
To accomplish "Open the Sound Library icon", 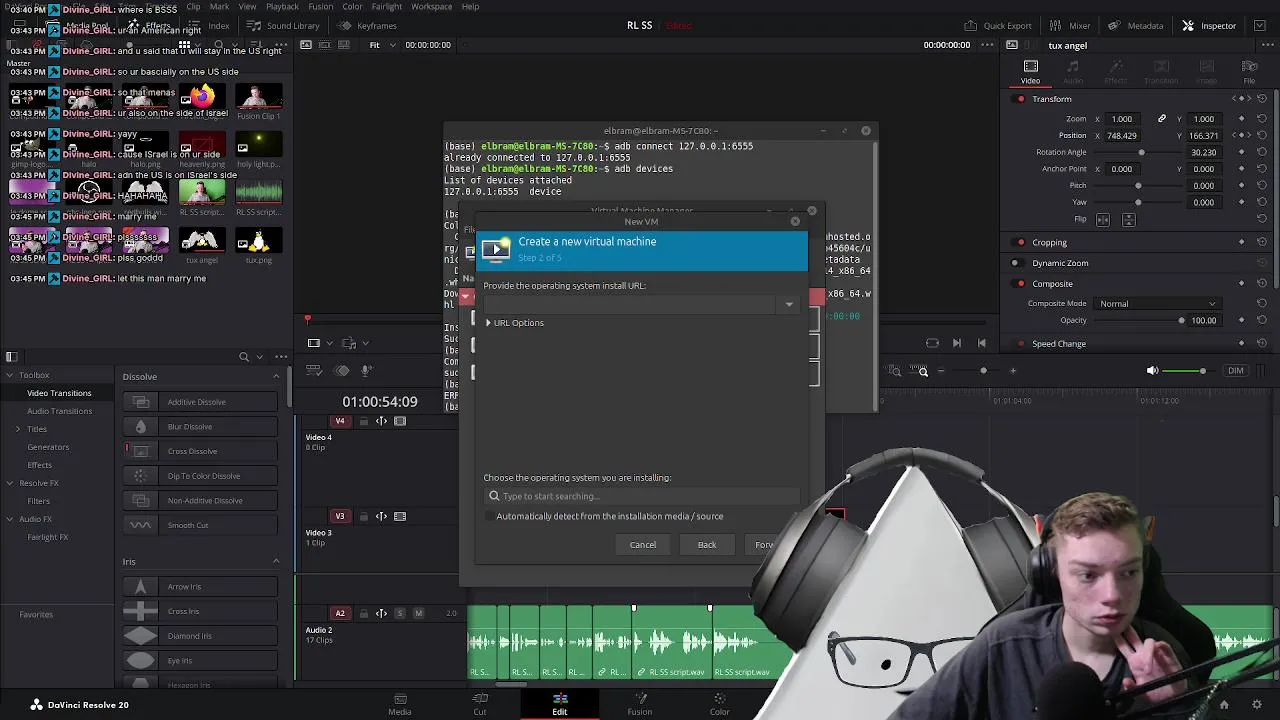I will (254, 26).
